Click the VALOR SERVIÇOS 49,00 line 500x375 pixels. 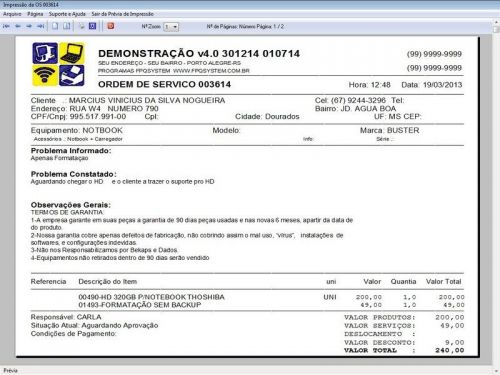[x=404, y=326]
